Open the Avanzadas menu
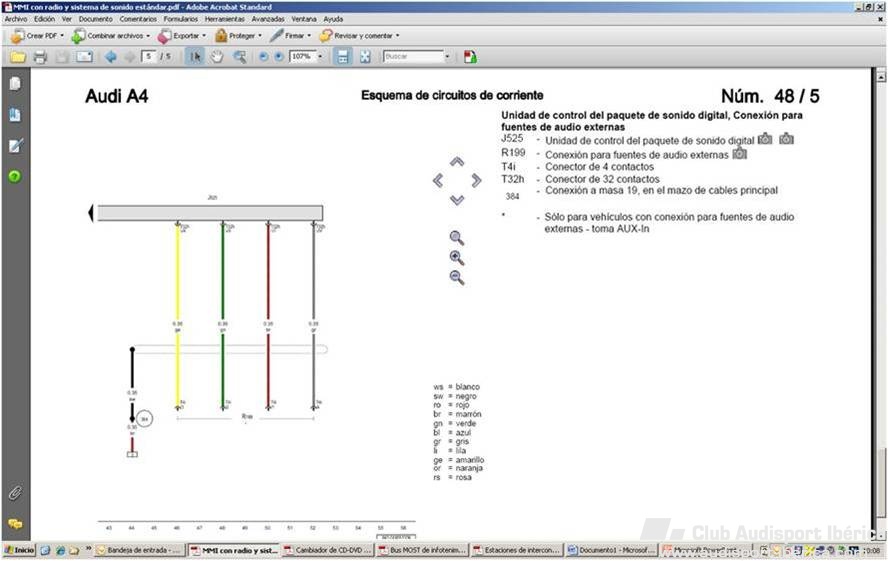Image resolution: width=888 pixels, height=561 pixels. [x=268, y=19]
